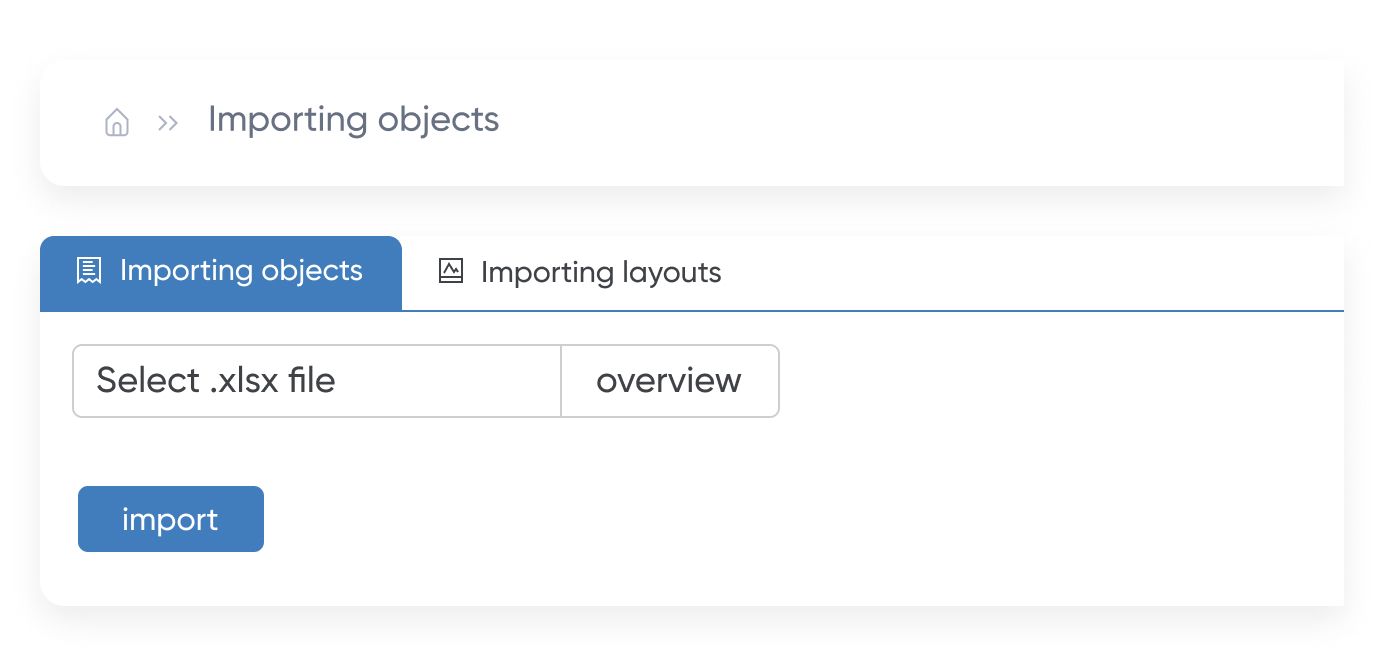Screen dimensions: 1379x655
Task: Click the small icon left of Importing layouts
Action: [x=451, y=271]
